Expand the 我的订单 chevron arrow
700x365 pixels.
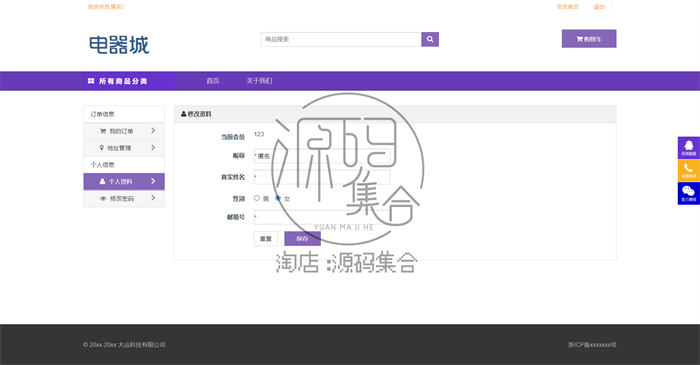click(x=153, y=131)
